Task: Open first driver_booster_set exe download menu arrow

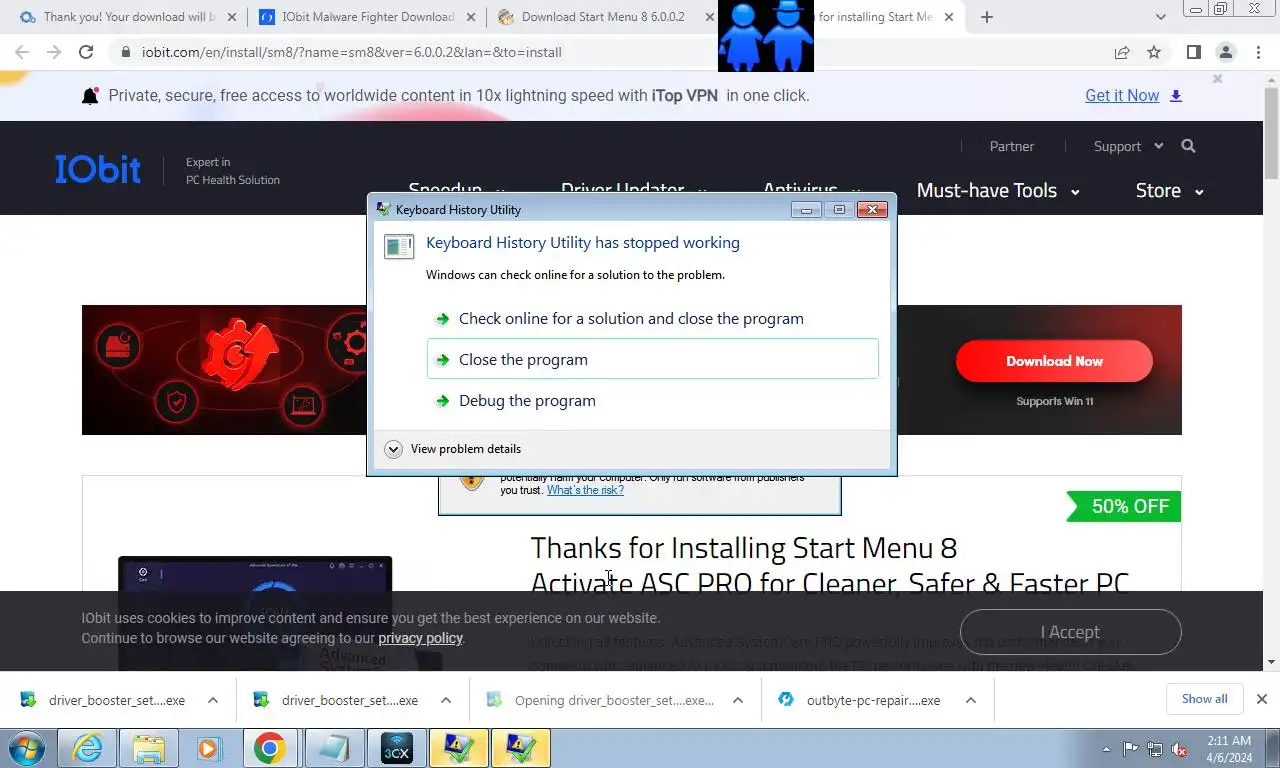Action: [213, 700]
